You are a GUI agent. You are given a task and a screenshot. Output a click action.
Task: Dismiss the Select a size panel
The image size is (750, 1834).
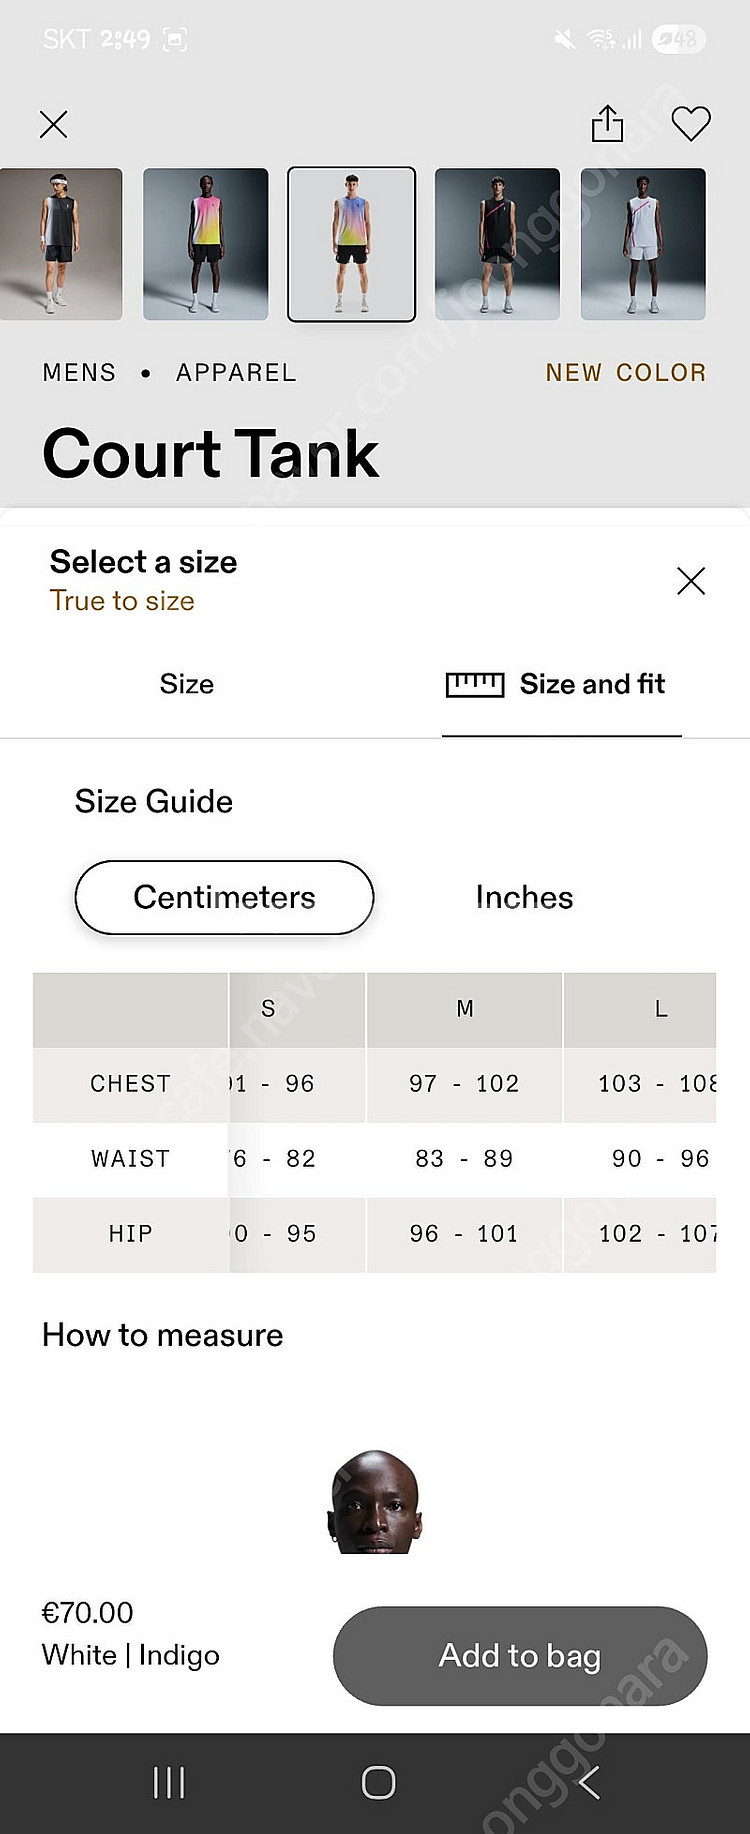(x=691, y=581)
